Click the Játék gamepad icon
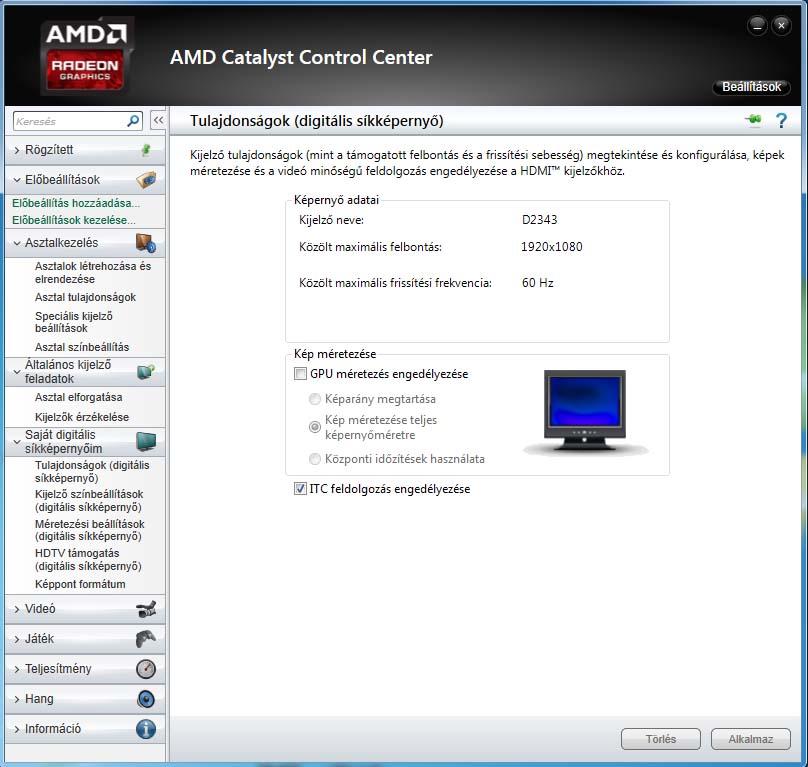The height and width of the screenshot is (767, 808). [x=146, y=639]
